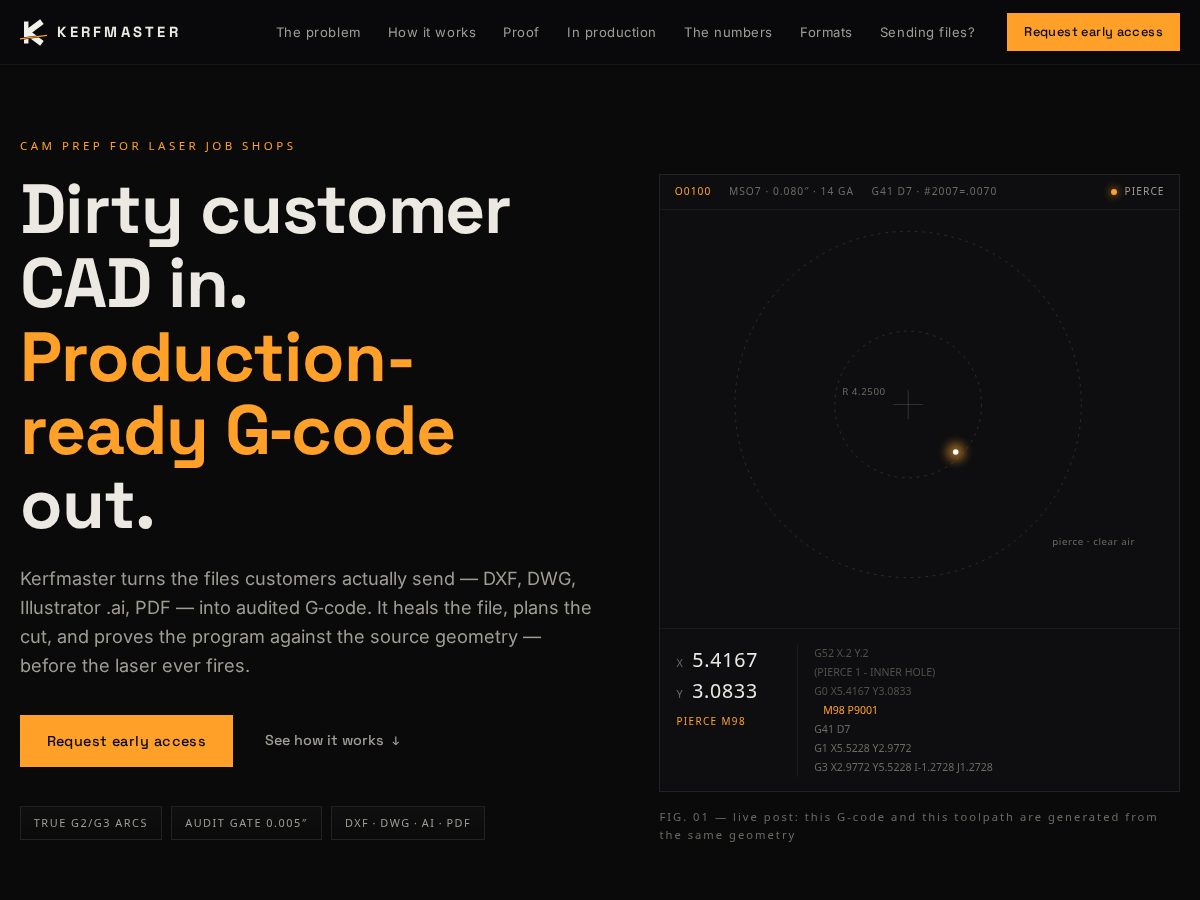The image size is (1200, 900).
Task: Click the 'PIERCE M98' readout
Action: coord(711,721)
